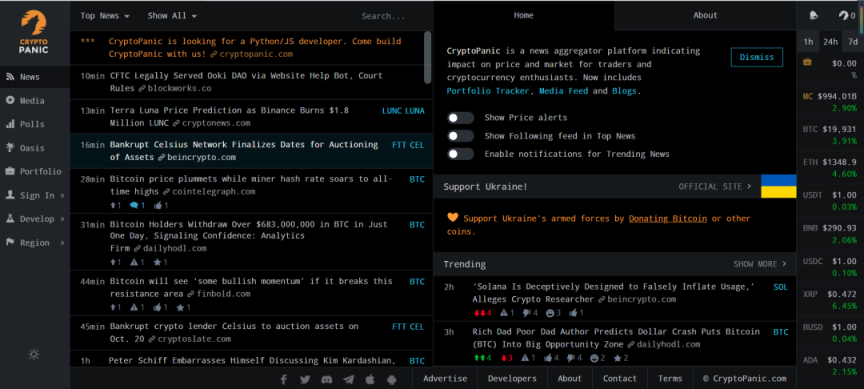Switch to the Home tab

click(x=523, y=15)
